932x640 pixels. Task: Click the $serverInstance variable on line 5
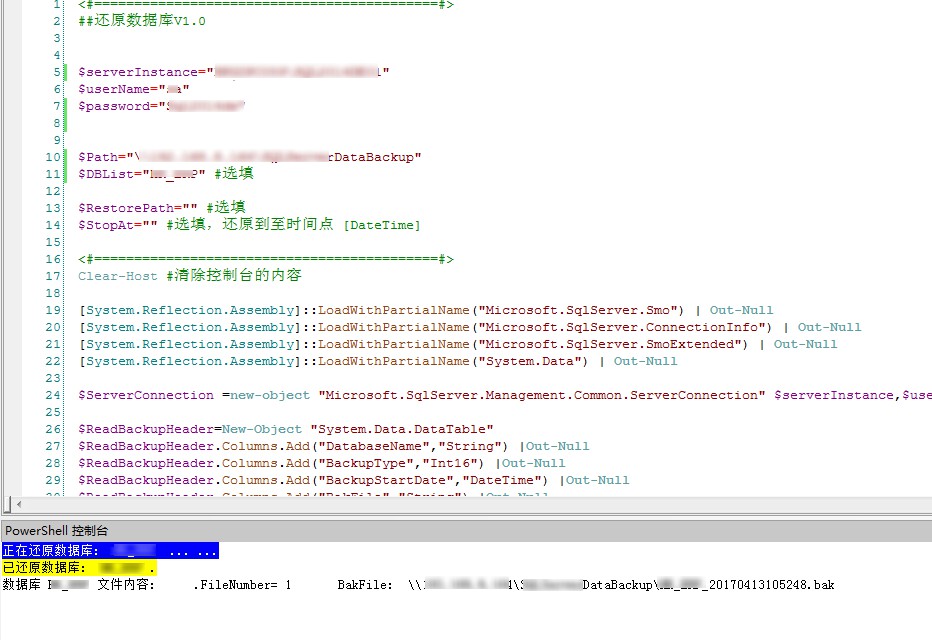point(138,72)
